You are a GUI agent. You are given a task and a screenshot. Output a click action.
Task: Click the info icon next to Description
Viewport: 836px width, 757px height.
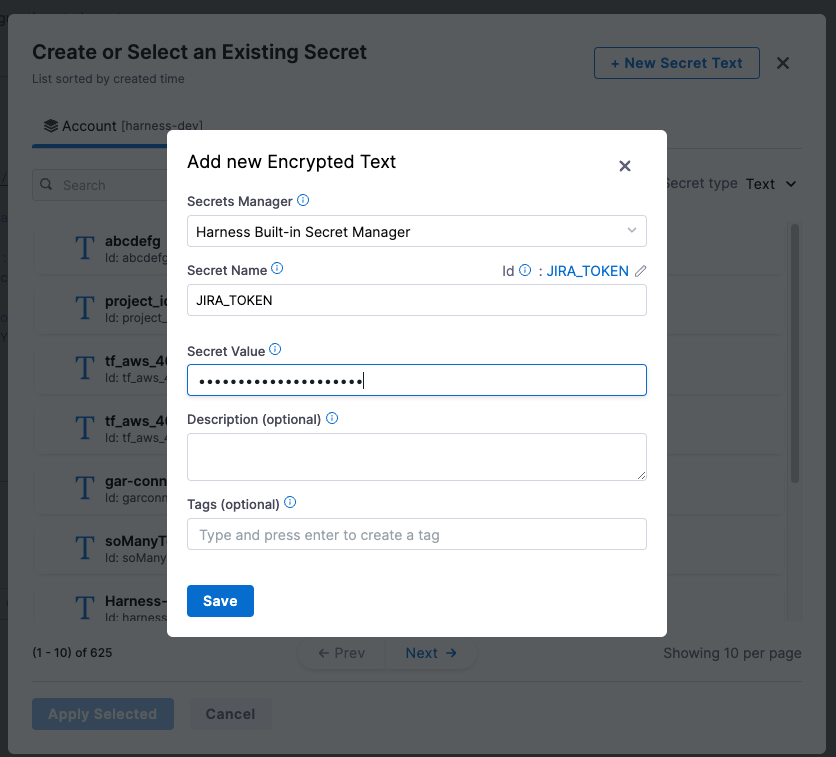coord(332,419)
